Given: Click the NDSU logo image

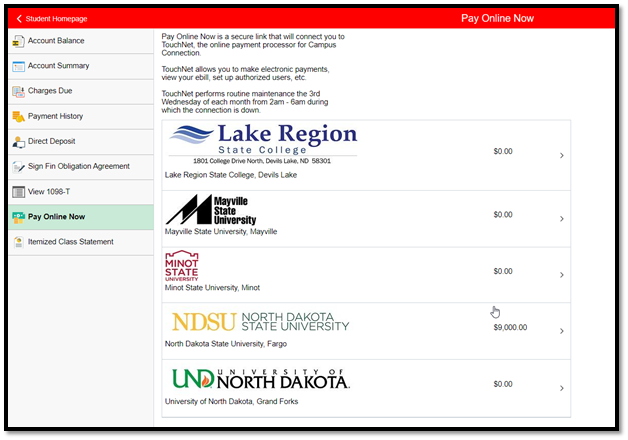Looking at the screenshot, I should 261,322.
